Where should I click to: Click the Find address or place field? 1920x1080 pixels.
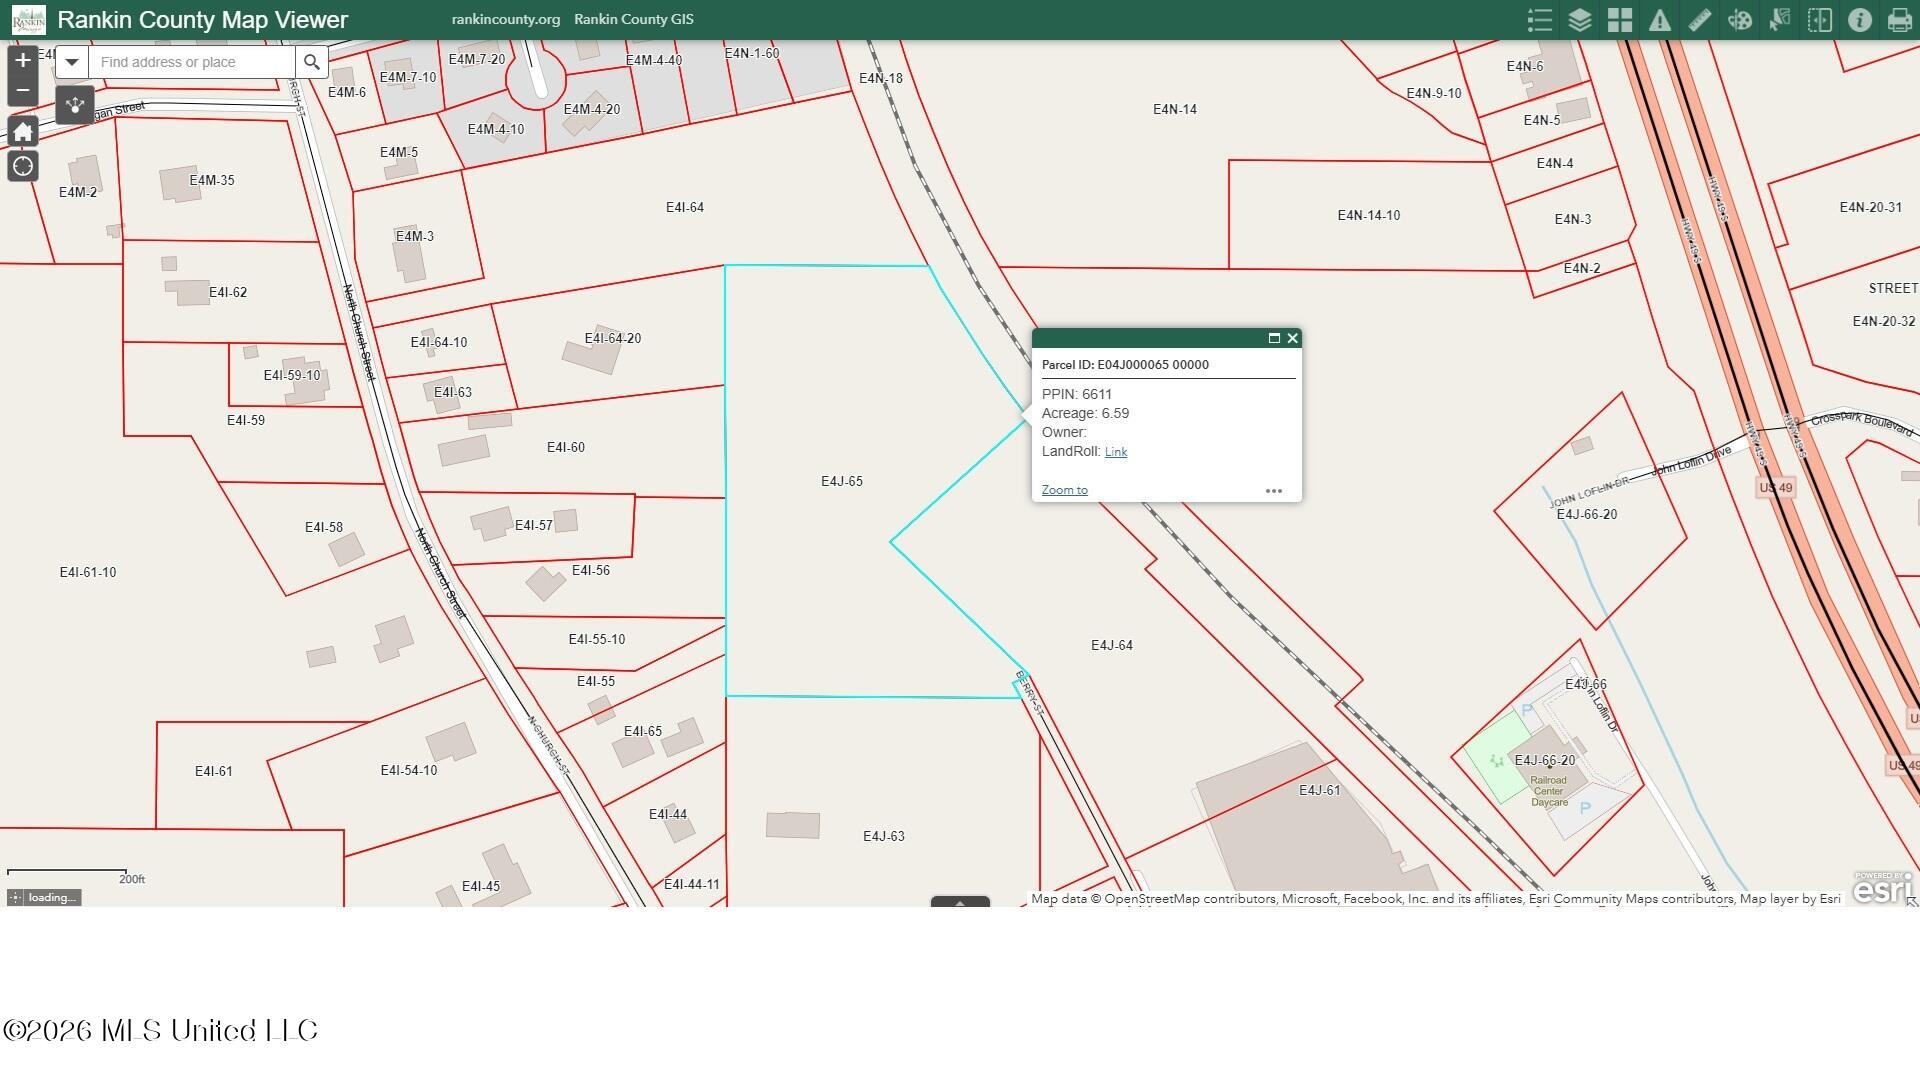pyautogui.click(x=192, y=62)
